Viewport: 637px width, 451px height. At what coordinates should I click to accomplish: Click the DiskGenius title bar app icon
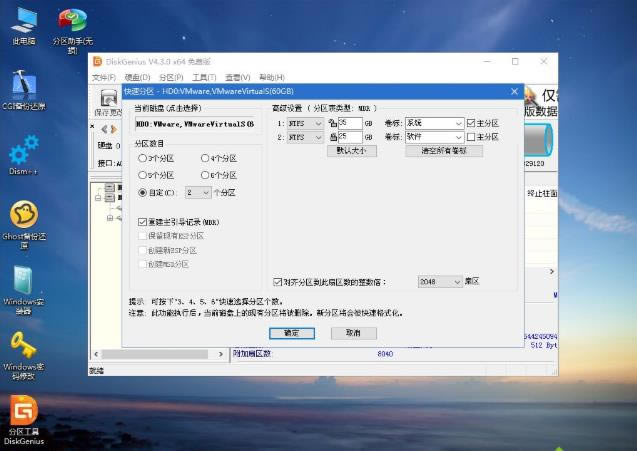pyautogui.click(x=98, y=61)
